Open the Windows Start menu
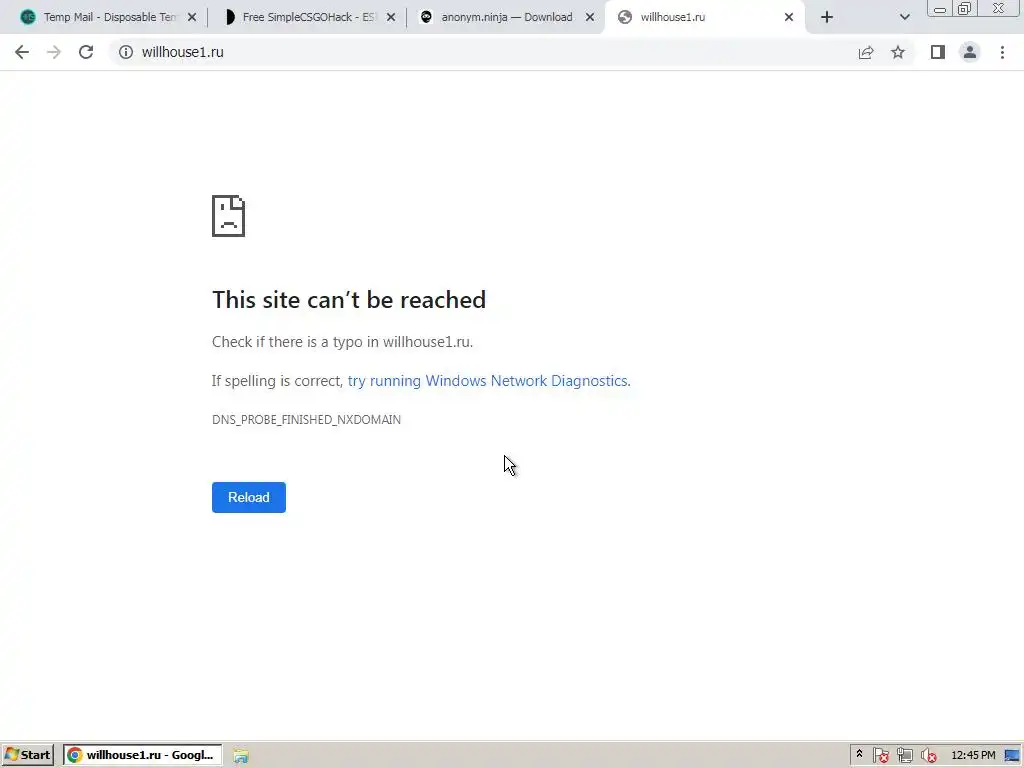This screenshot has height=768, width=1024. click(x=27, y=755)
